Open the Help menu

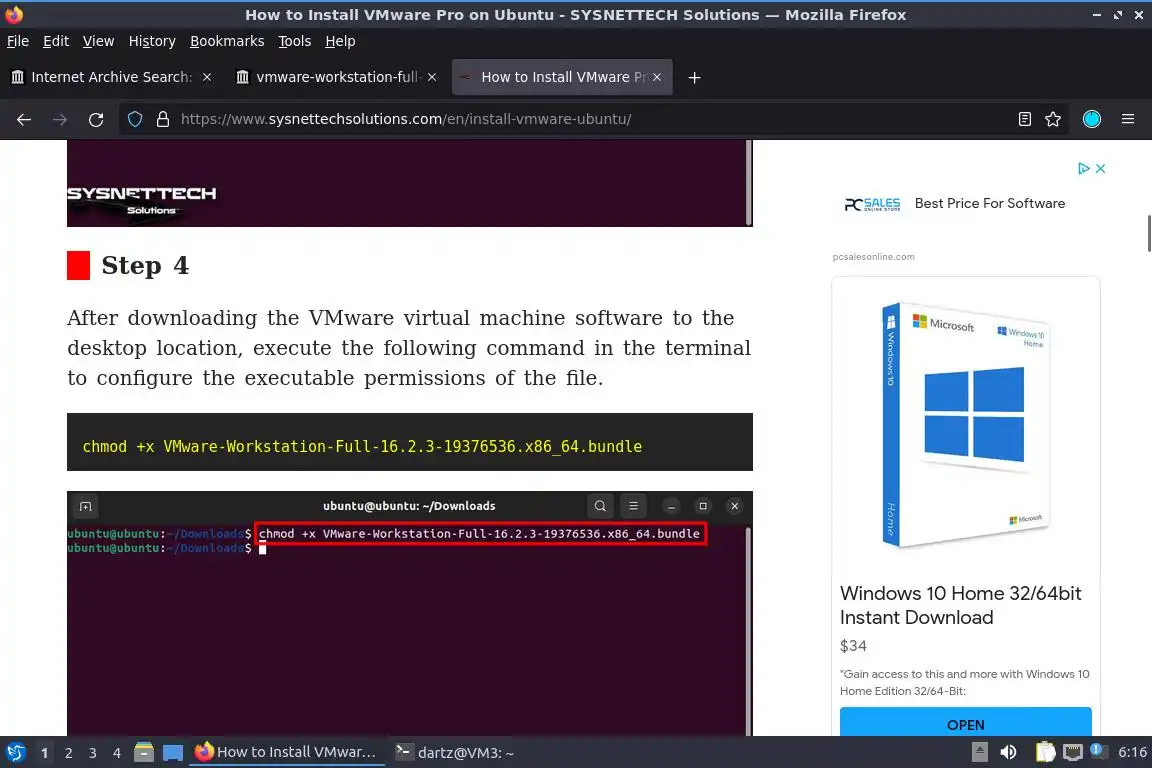coord(340,41)
